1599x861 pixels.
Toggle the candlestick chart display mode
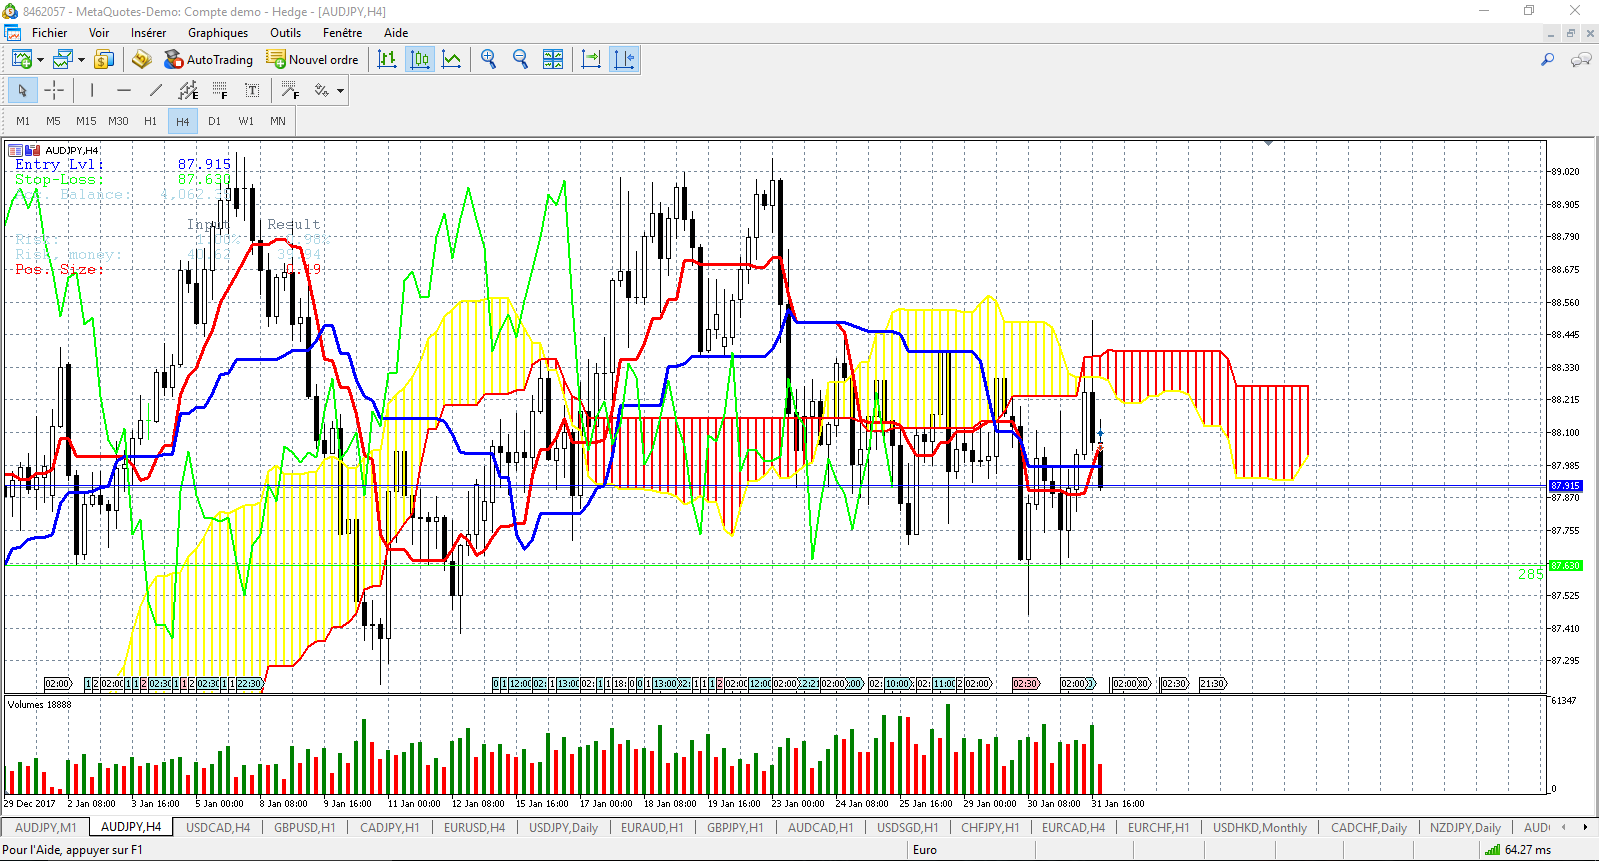click(420, 59)
